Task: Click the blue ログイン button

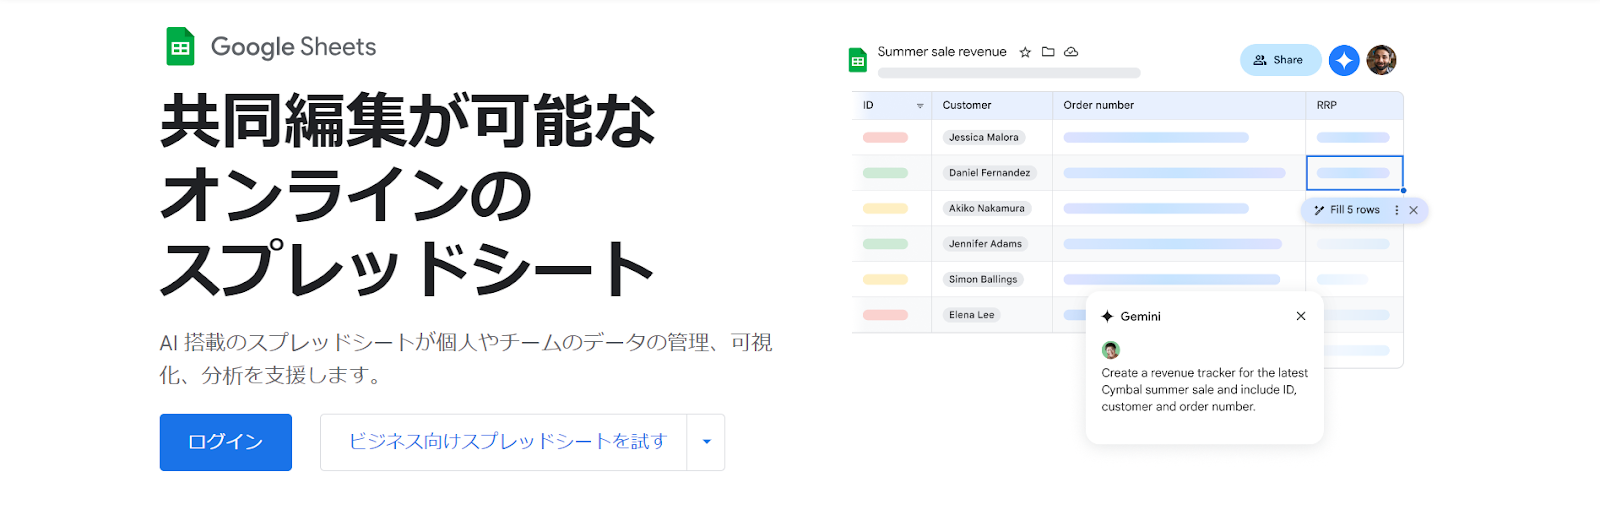Action: tap(226, 442)
